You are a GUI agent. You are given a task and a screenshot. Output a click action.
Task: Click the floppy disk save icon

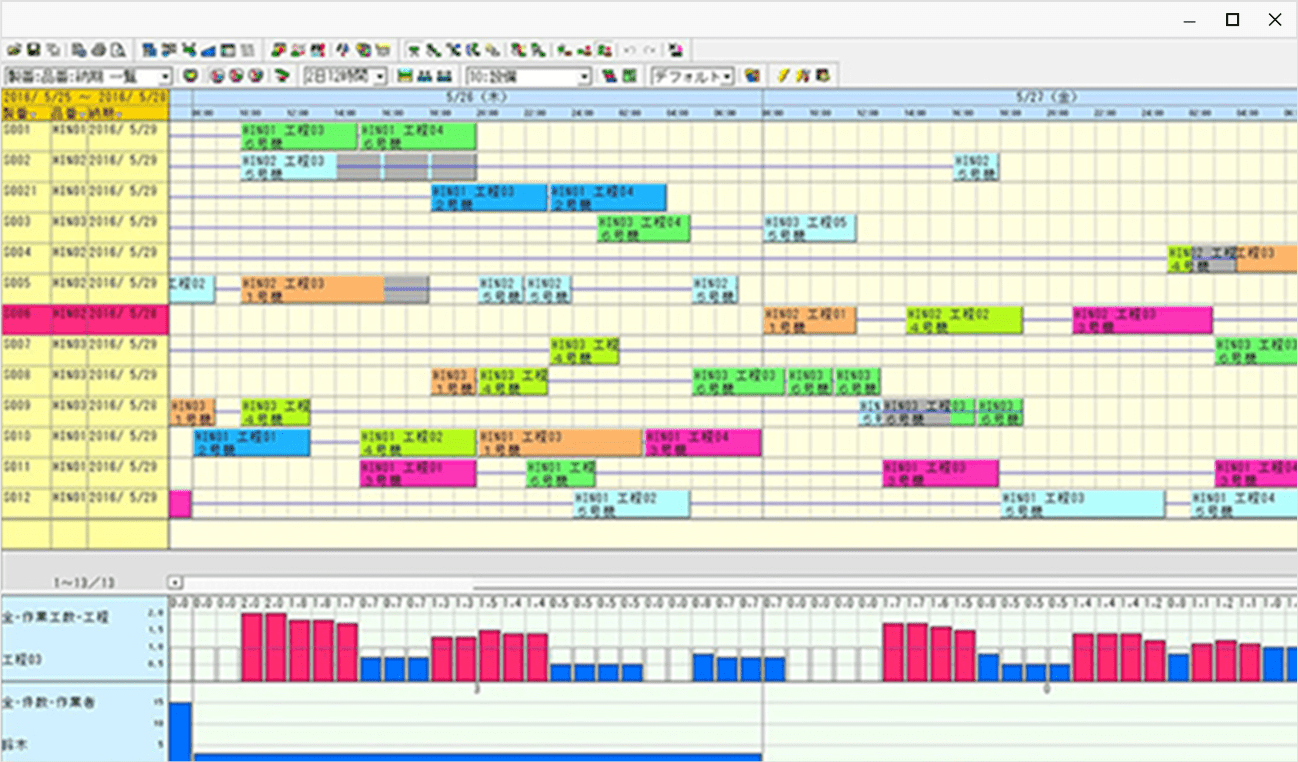pos(33,50)
